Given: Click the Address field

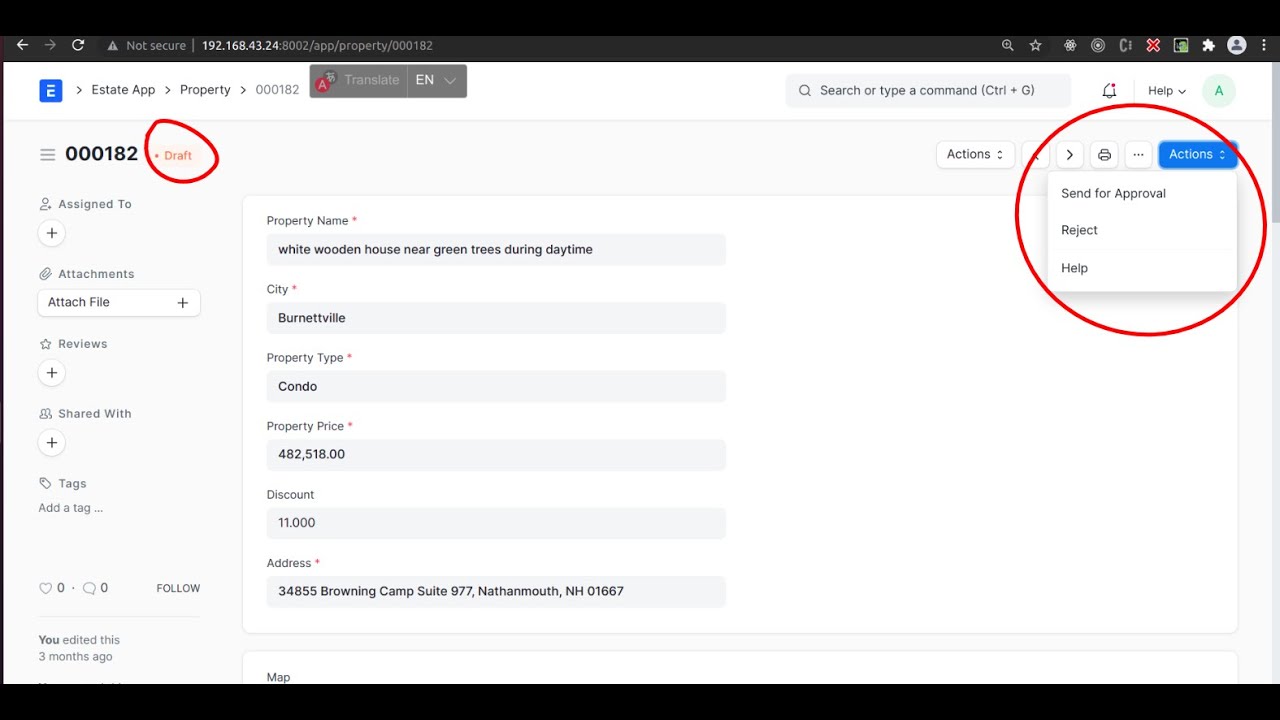Looking at the screenshot, I should [496, 591].
